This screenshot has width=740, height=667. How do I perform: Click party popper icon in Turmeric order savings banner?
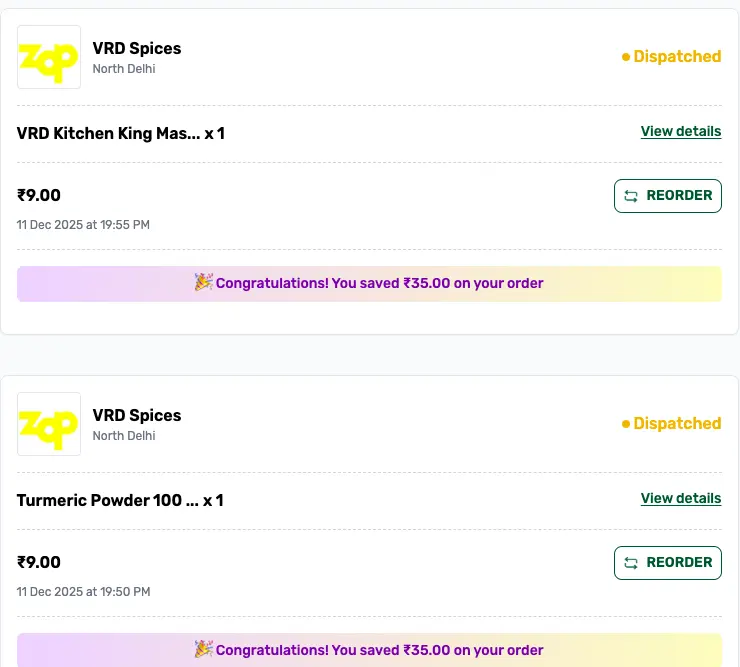(x=203, y=650)
